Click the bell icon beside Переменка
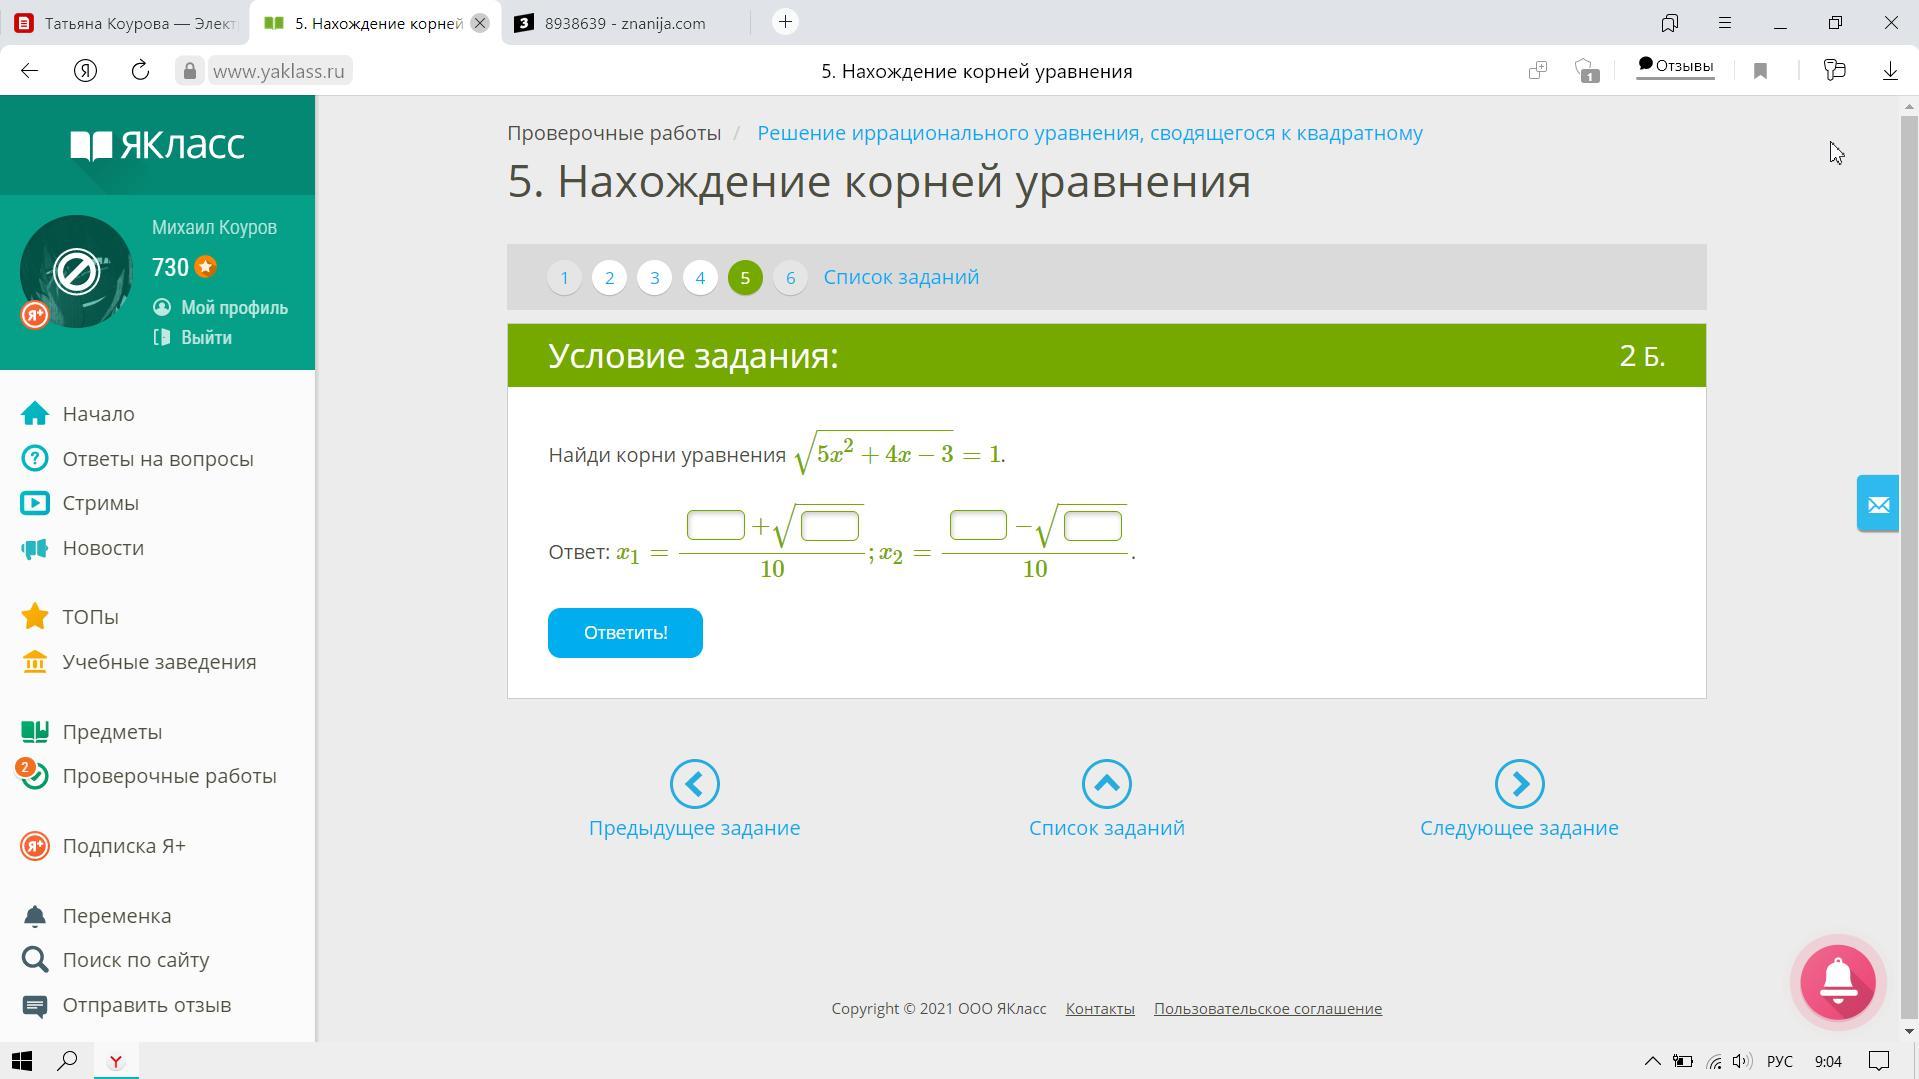The image size is (1919, 1079). tap(35, 916)
